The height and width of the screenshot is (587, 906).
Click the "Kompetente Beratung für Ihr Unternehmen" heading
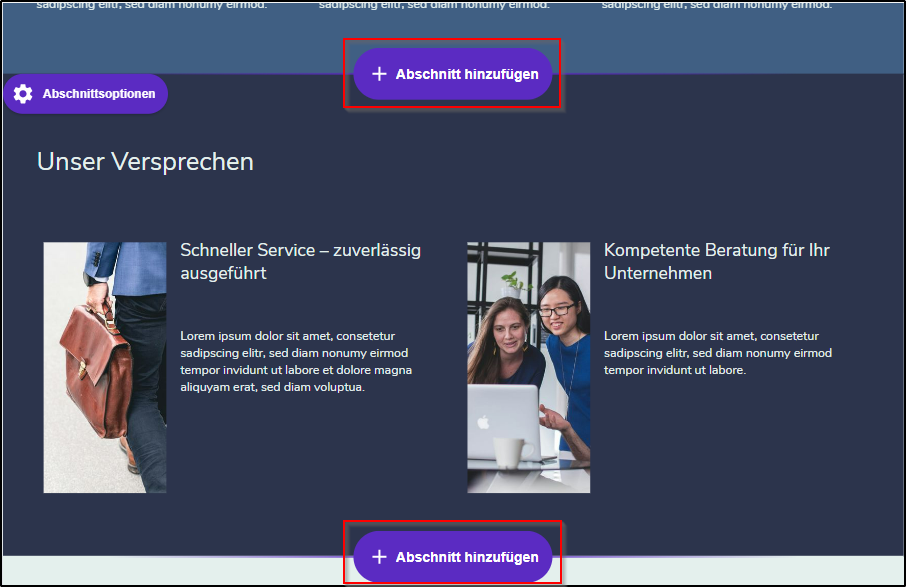(x=716, y=261)
